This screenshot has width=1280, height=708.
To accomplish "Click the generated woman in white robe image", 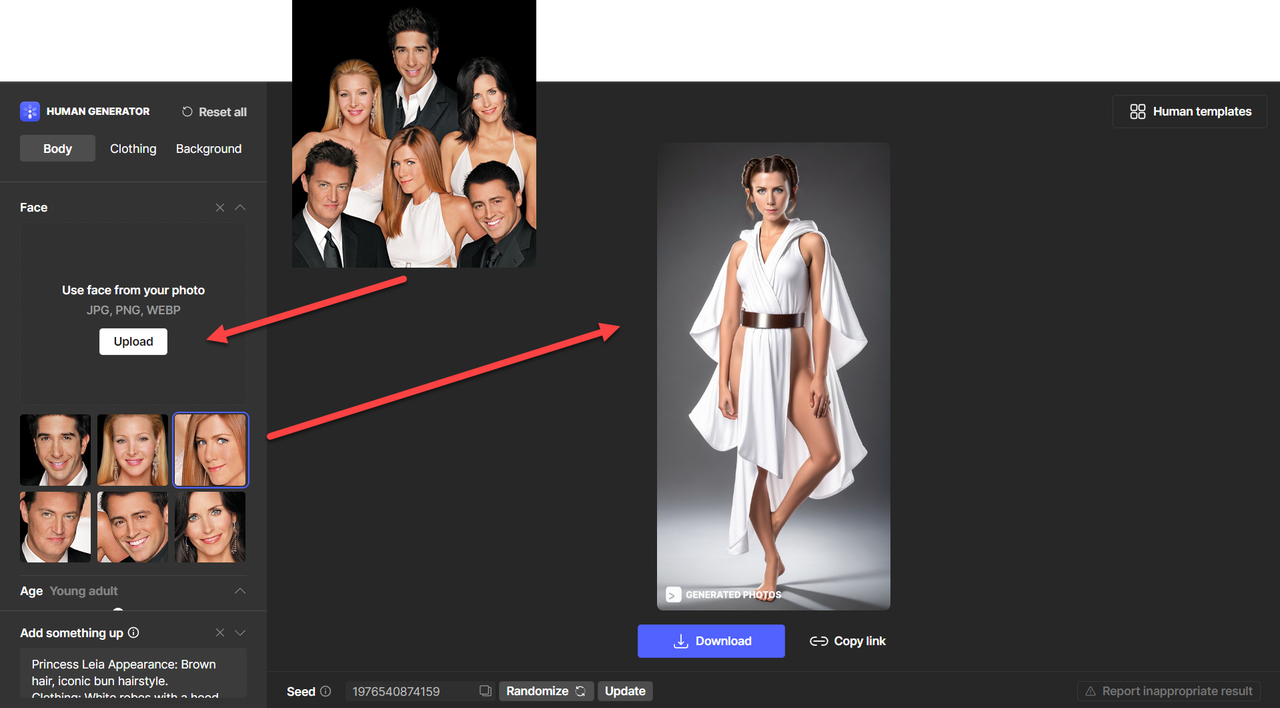I will (773, 376).
